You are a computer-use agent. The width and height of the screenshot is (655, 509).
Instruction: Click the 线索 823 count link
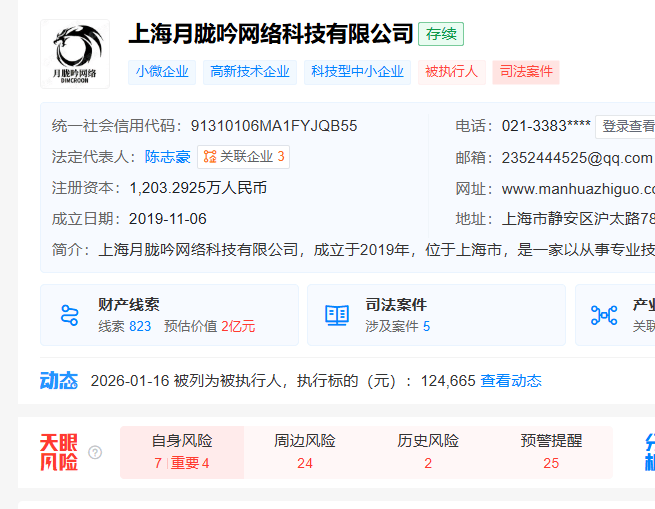(x=139, y=326)
